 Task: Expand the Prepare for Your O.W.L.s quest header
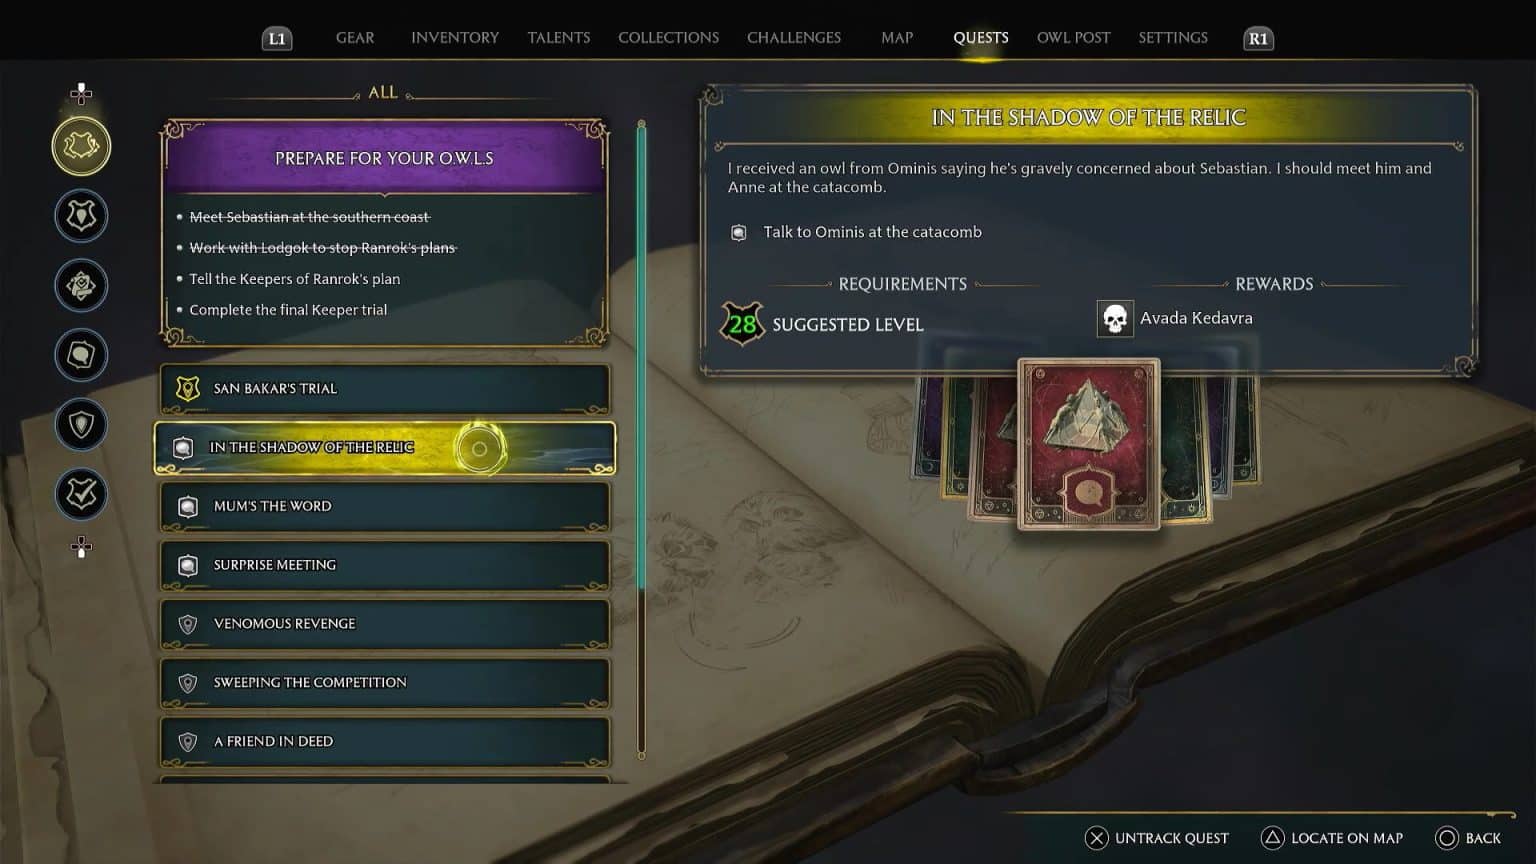click(x=385, y=158)
